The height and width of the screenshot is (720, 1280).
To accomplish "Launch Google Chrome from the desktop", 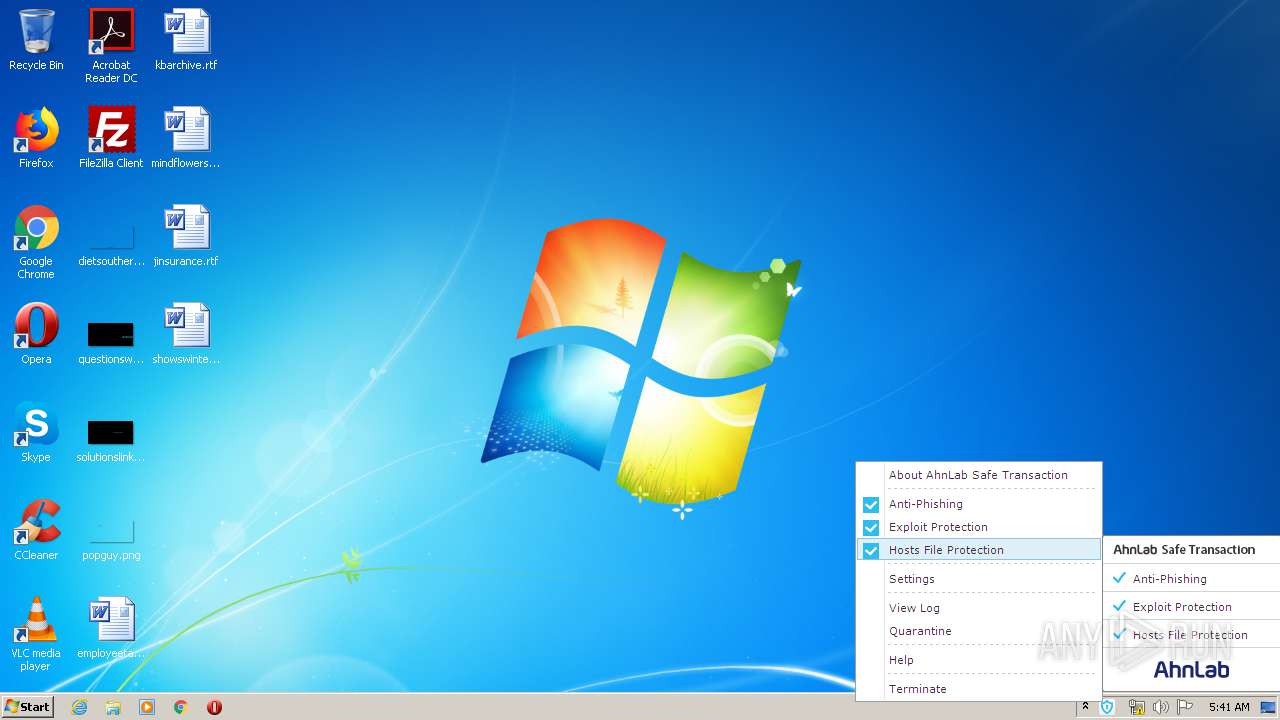I will click(36, 242).
